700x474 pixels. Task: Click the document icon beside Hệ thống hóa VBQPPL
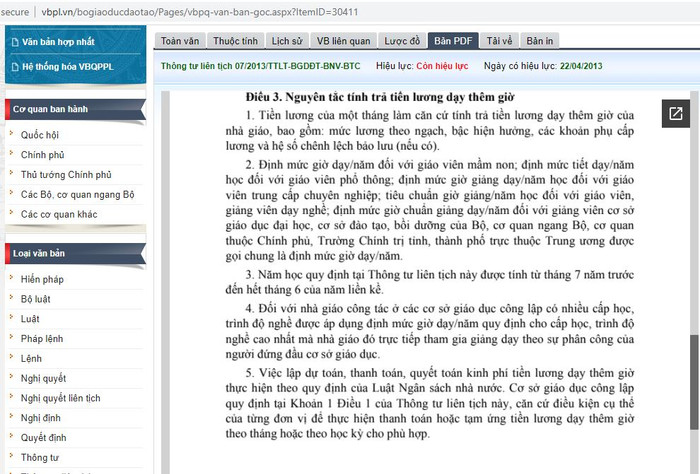point(14,67)
